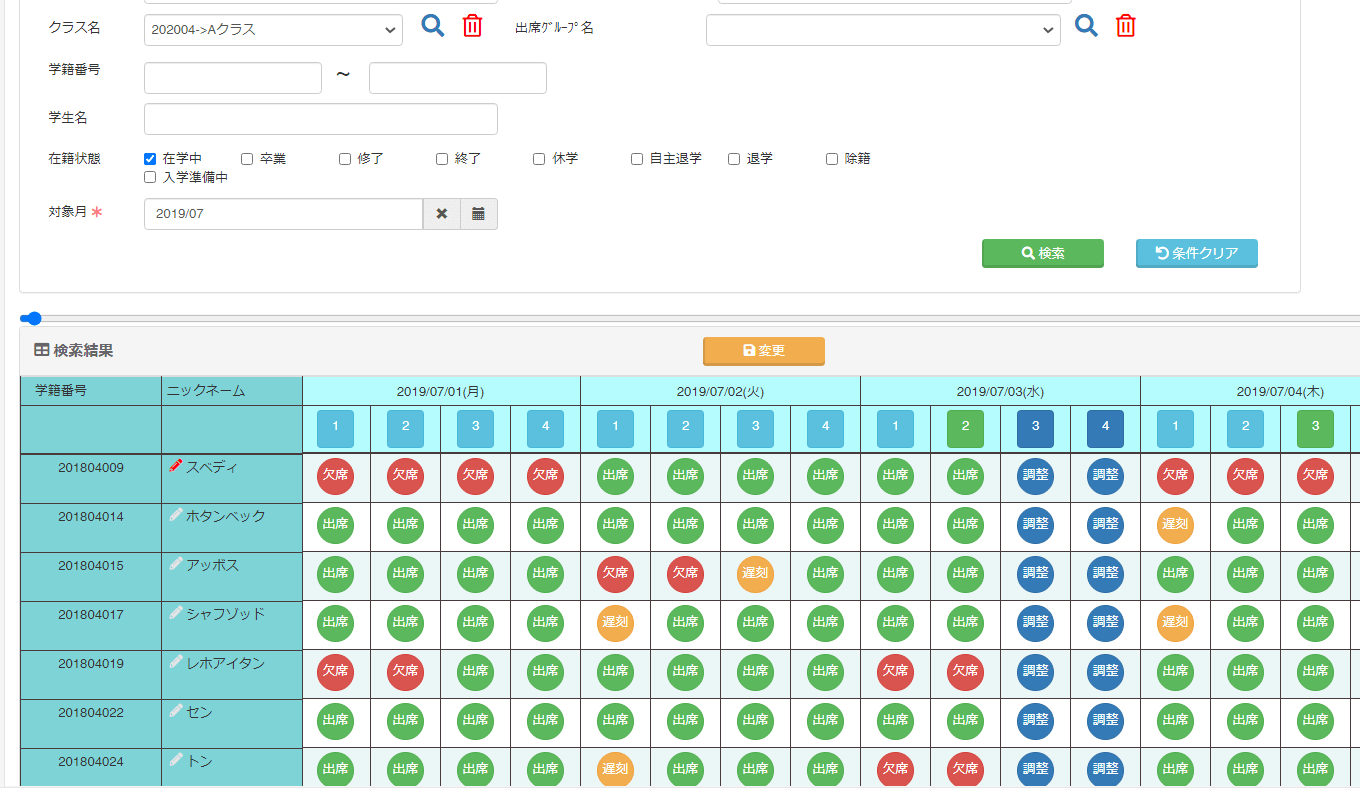This screenshot has height=789, width=1360.
Task: Click dark blue period 4 header for 07/03
Action: [1106, 429]
